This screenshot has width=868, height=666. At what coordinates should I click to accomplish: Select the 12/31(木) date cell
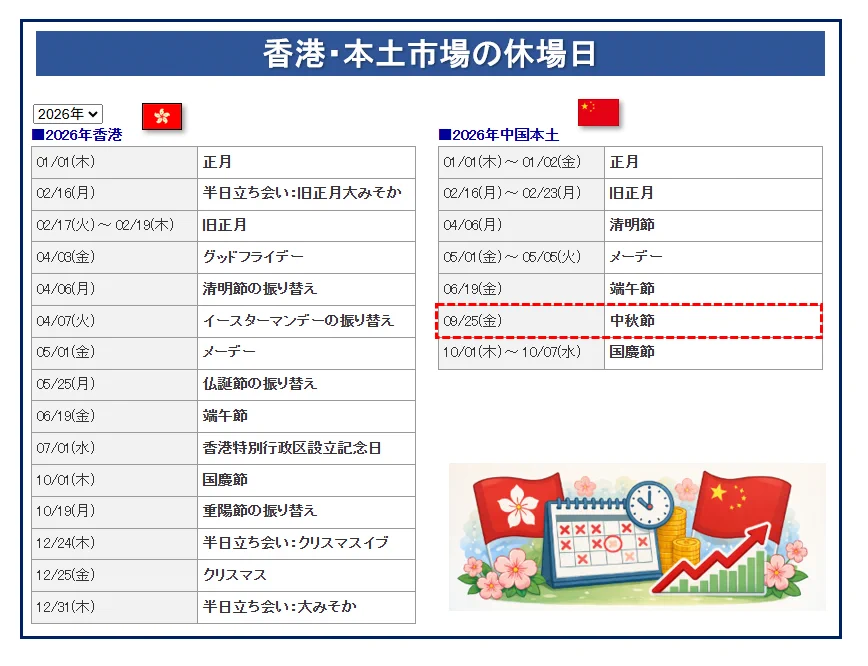(115, 607)
